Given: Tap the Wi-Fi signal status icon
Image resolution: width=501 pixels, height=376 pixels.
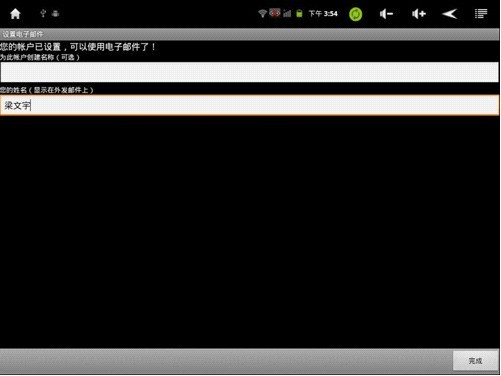Looking at the screenshot, I should tap(262, 13).
